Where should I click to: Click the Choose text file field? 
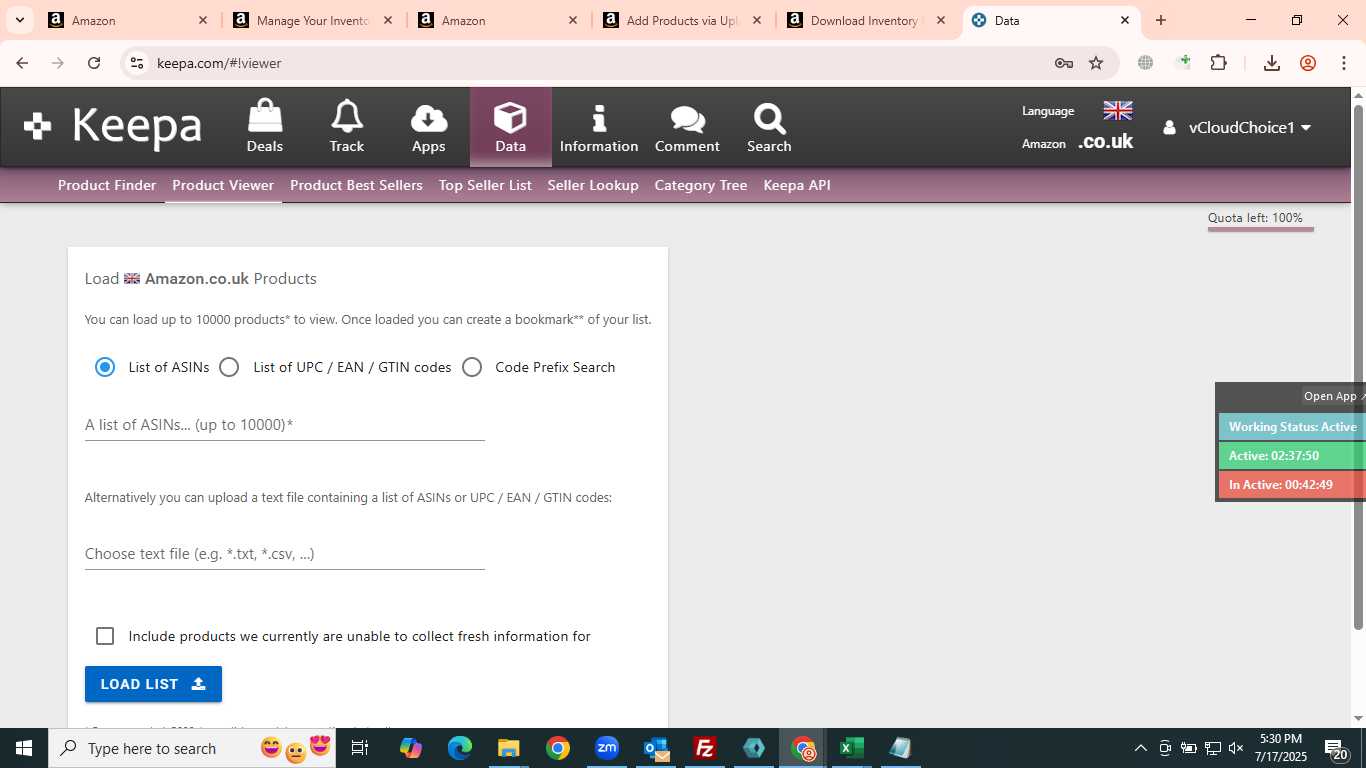(285, 554)
